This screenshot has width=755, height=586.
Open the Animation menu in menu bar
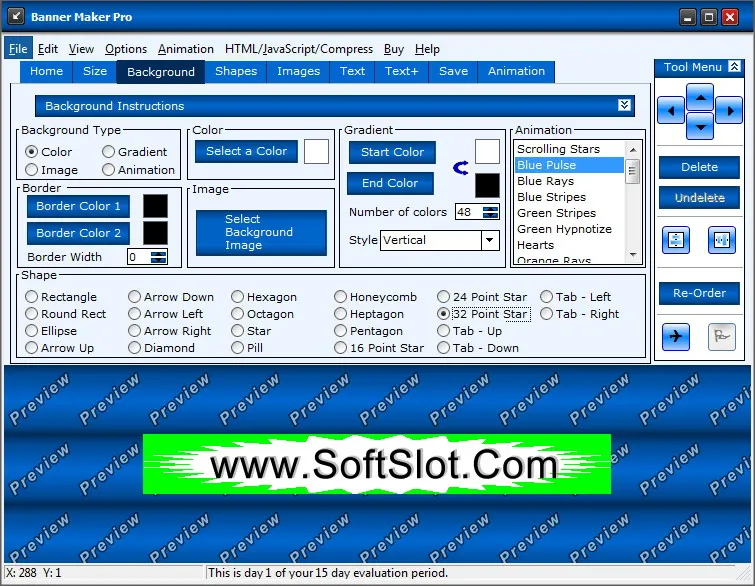coord(186,49)
